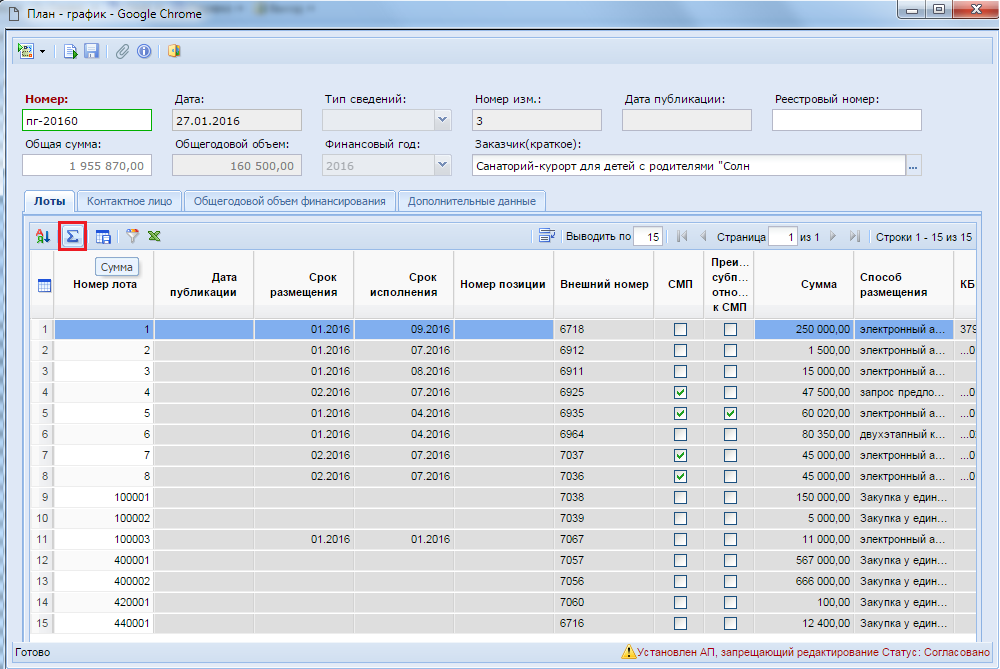The height and width of the screenshot is (669, 1000).
Task: Click the Реестровый номер input field
Action: pyautogui.click(x=846, y=120)
